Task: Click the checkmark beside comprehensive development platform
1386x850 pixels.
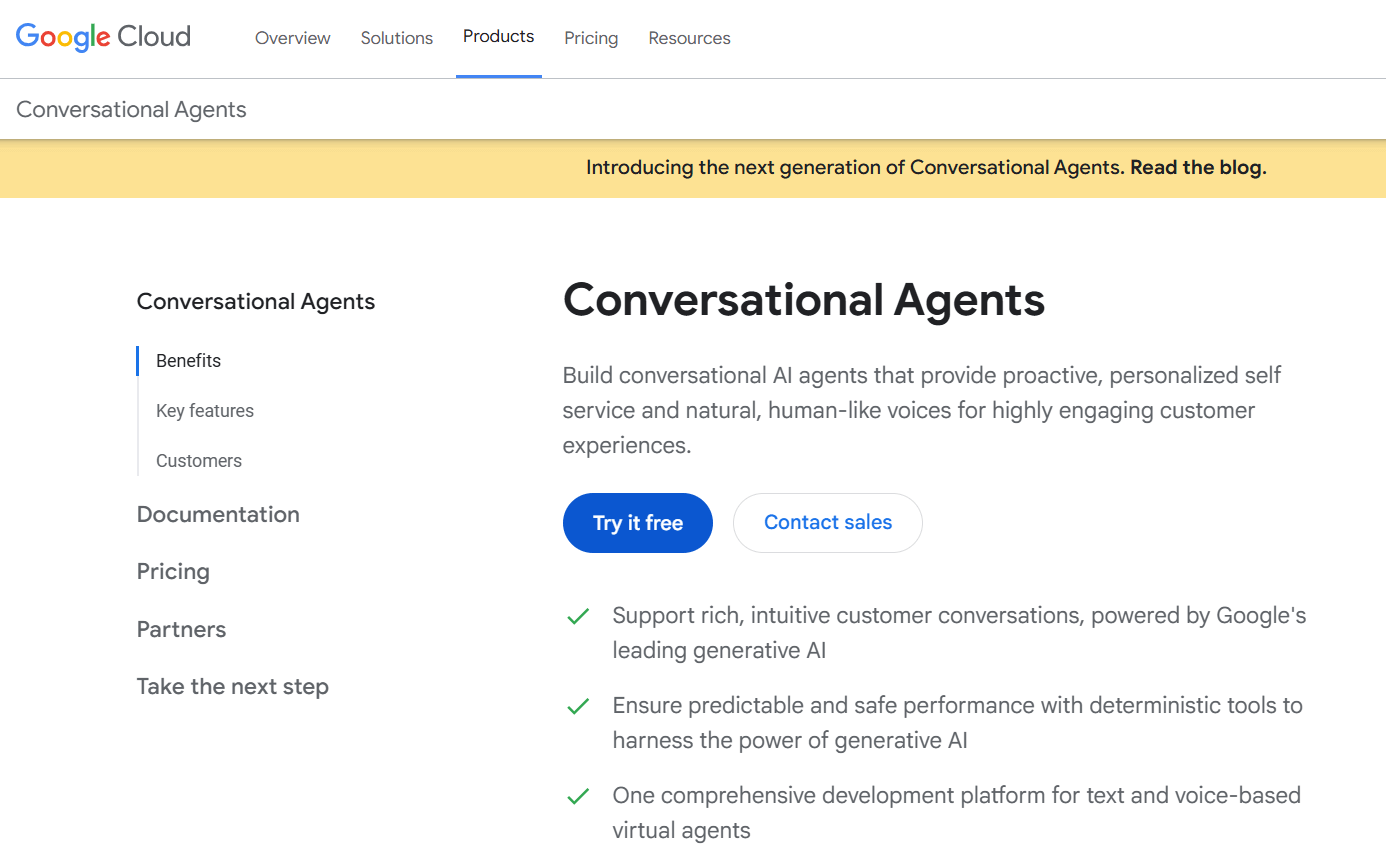Action: 578,797
